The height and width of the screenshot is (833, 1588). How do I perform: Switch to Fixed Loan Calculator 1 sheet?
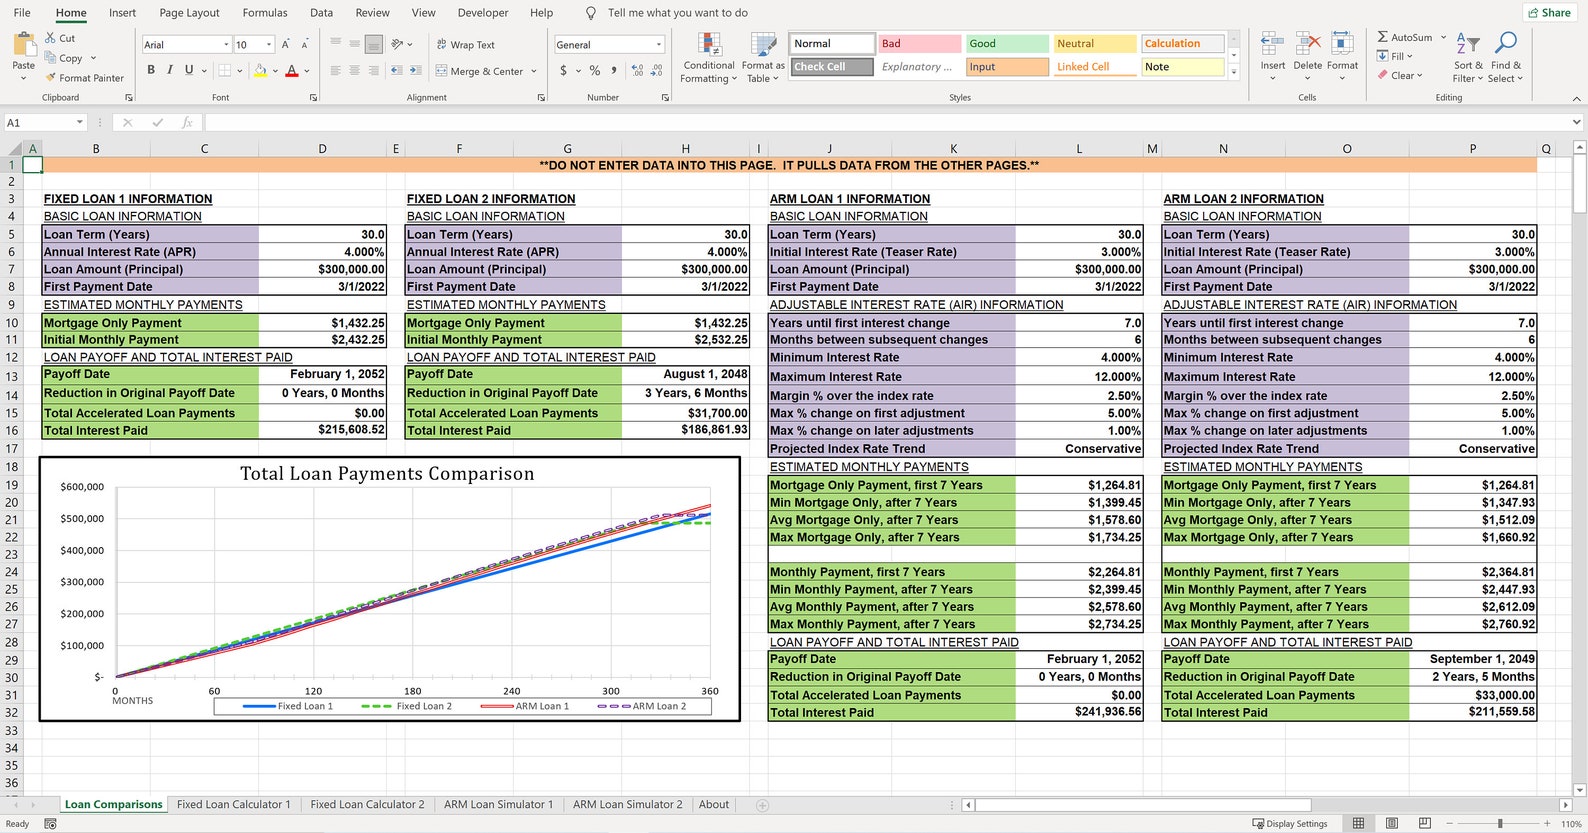234,804
